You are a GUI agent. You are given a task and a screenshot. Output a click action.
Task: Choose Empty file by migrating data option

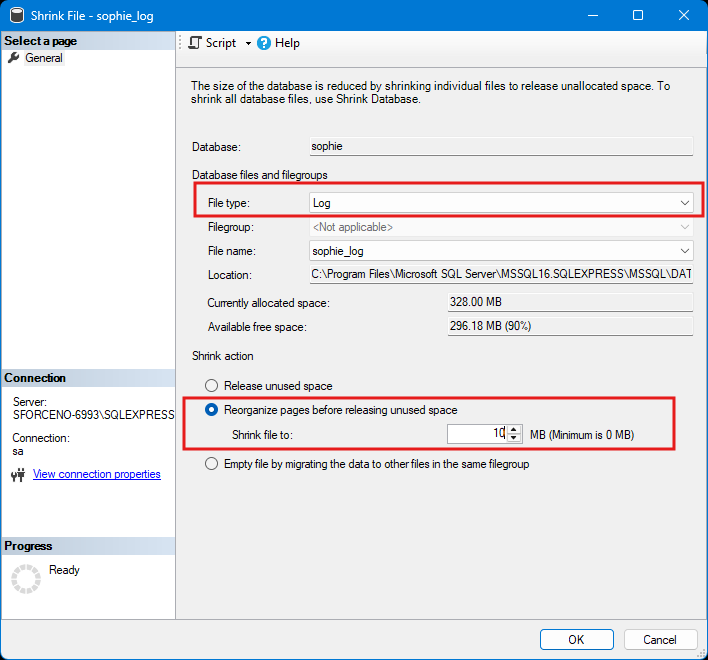[x=211, y=464]
